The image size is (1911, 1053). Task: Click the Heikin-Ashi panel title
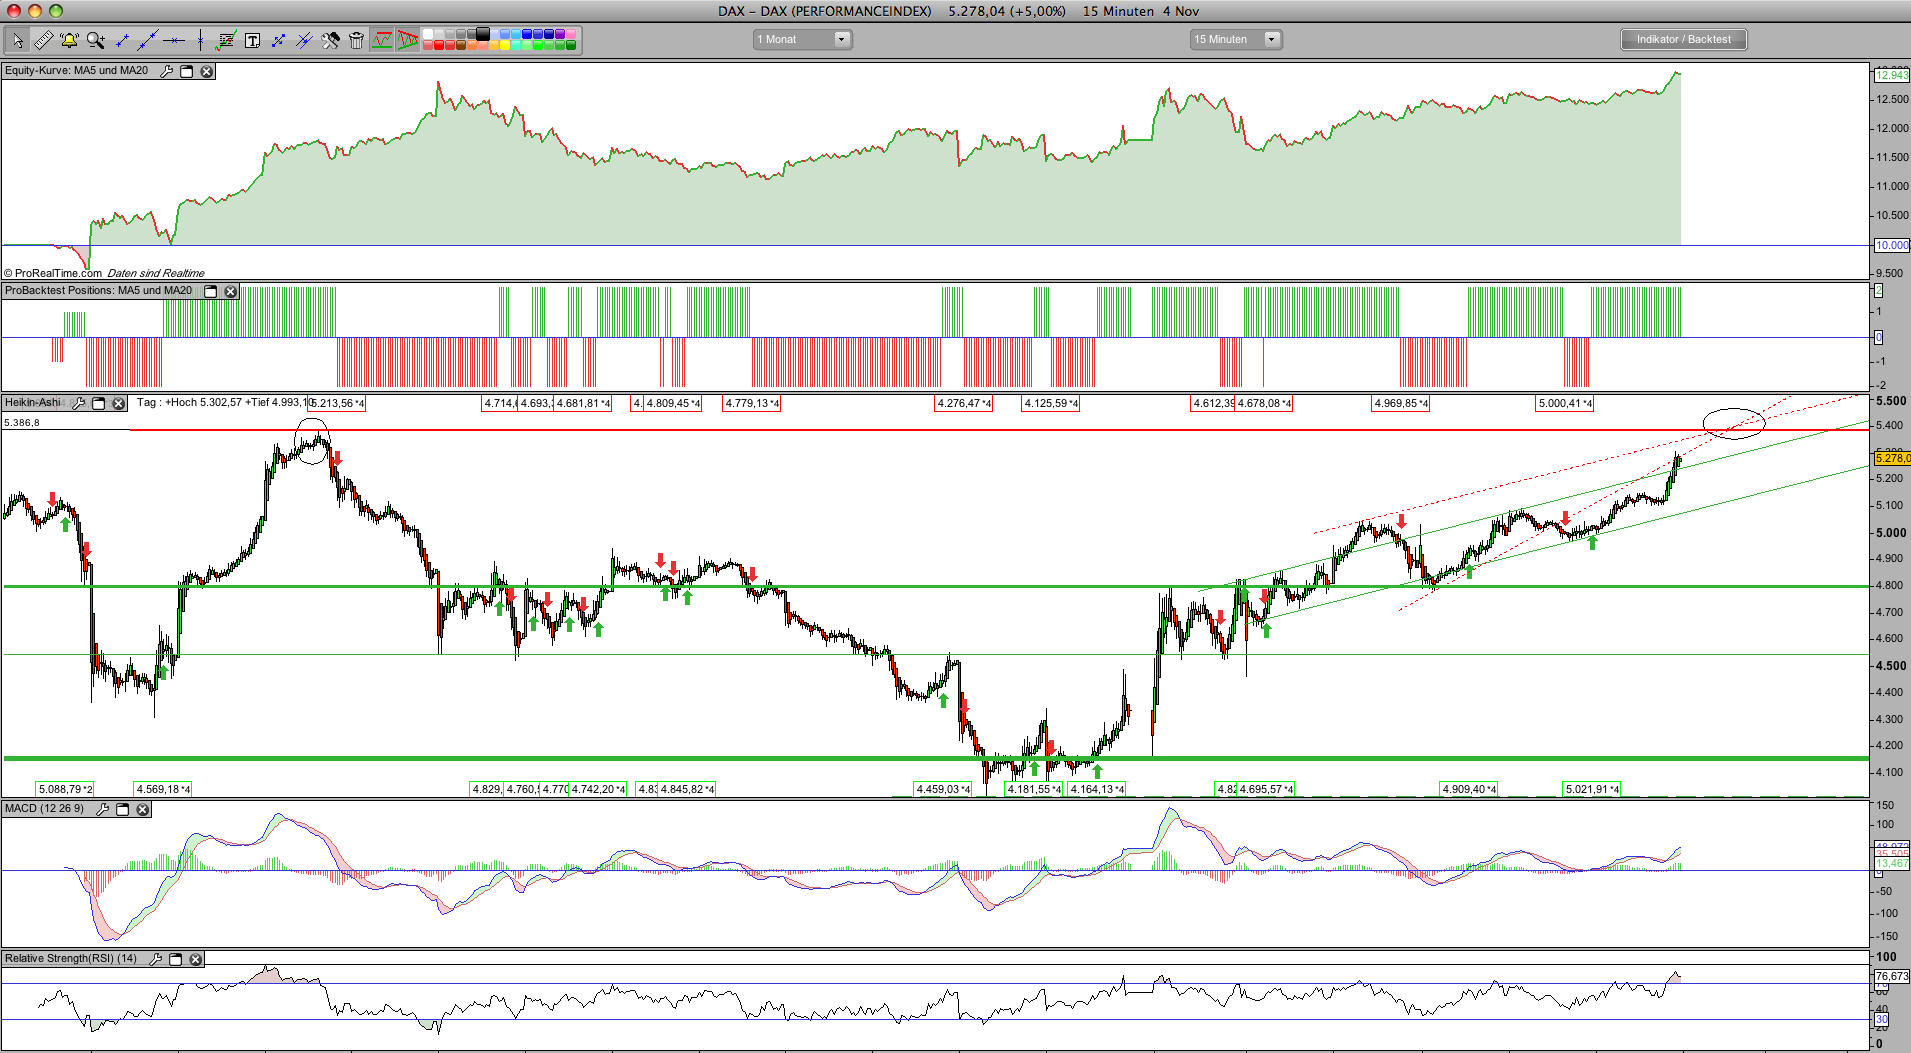pos(32,403)
